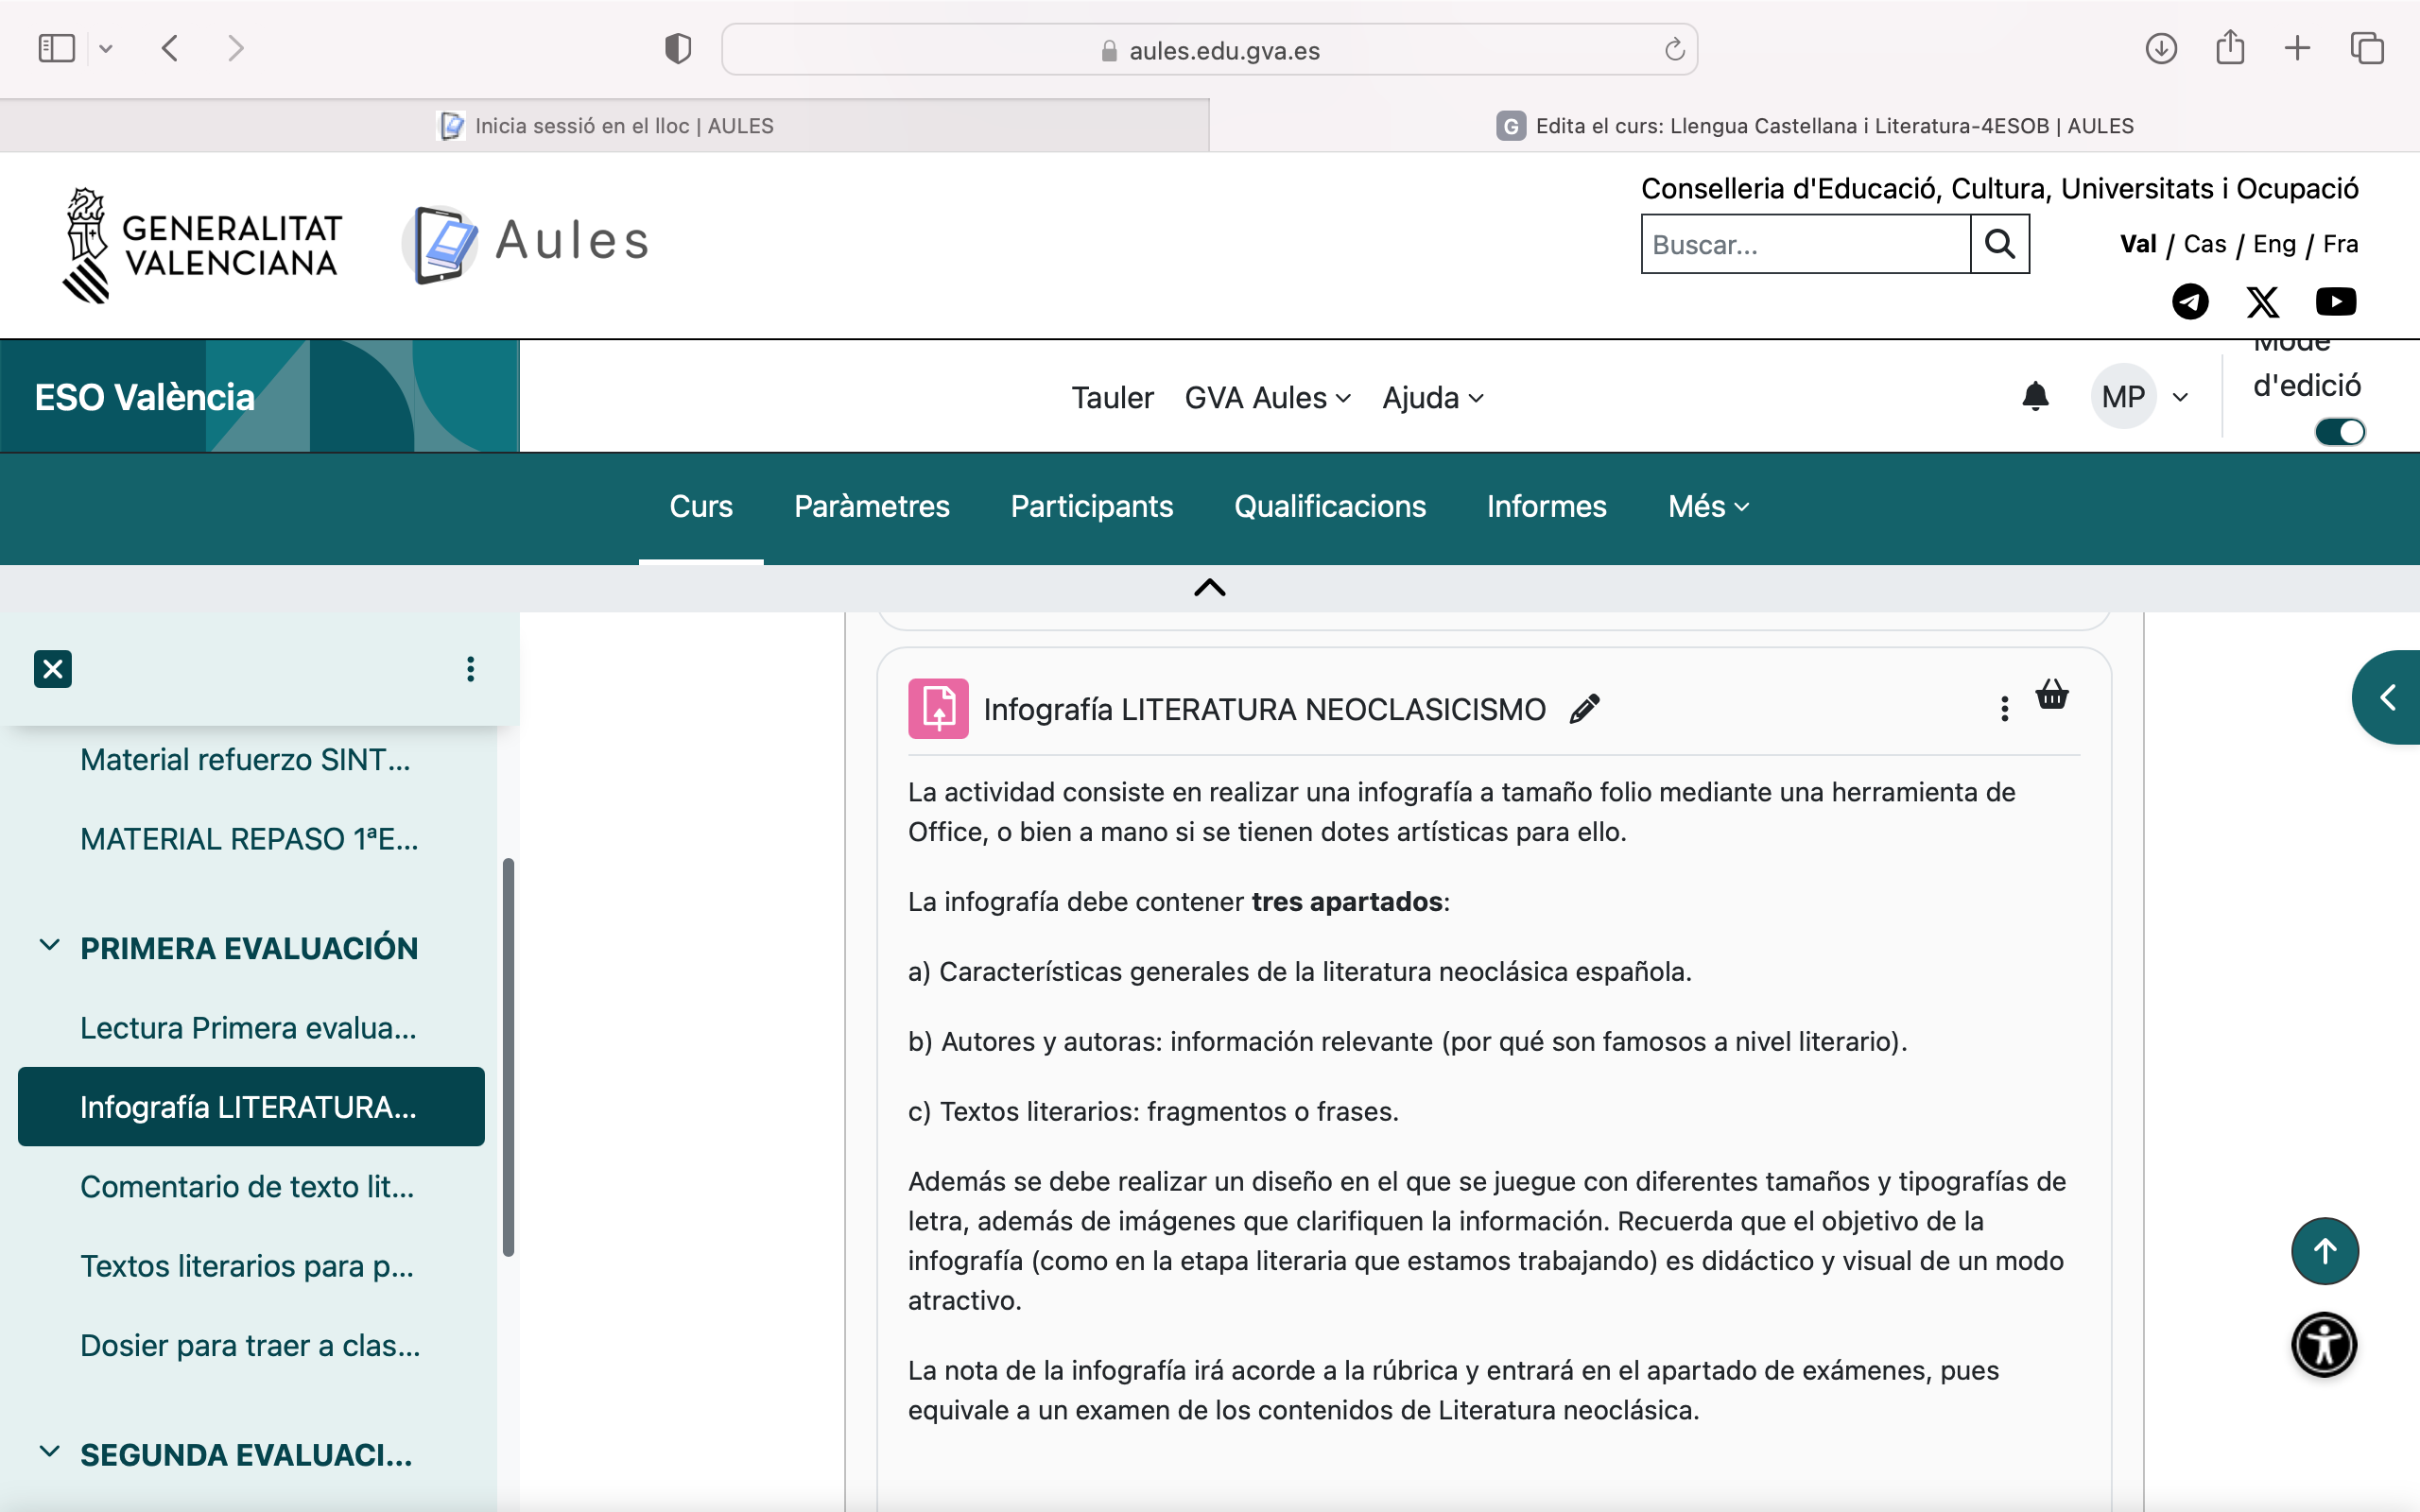The width and height of the screenshot is (2420, 1512).
Task: Open Aules home logo
Action: (x=526, y=243)
